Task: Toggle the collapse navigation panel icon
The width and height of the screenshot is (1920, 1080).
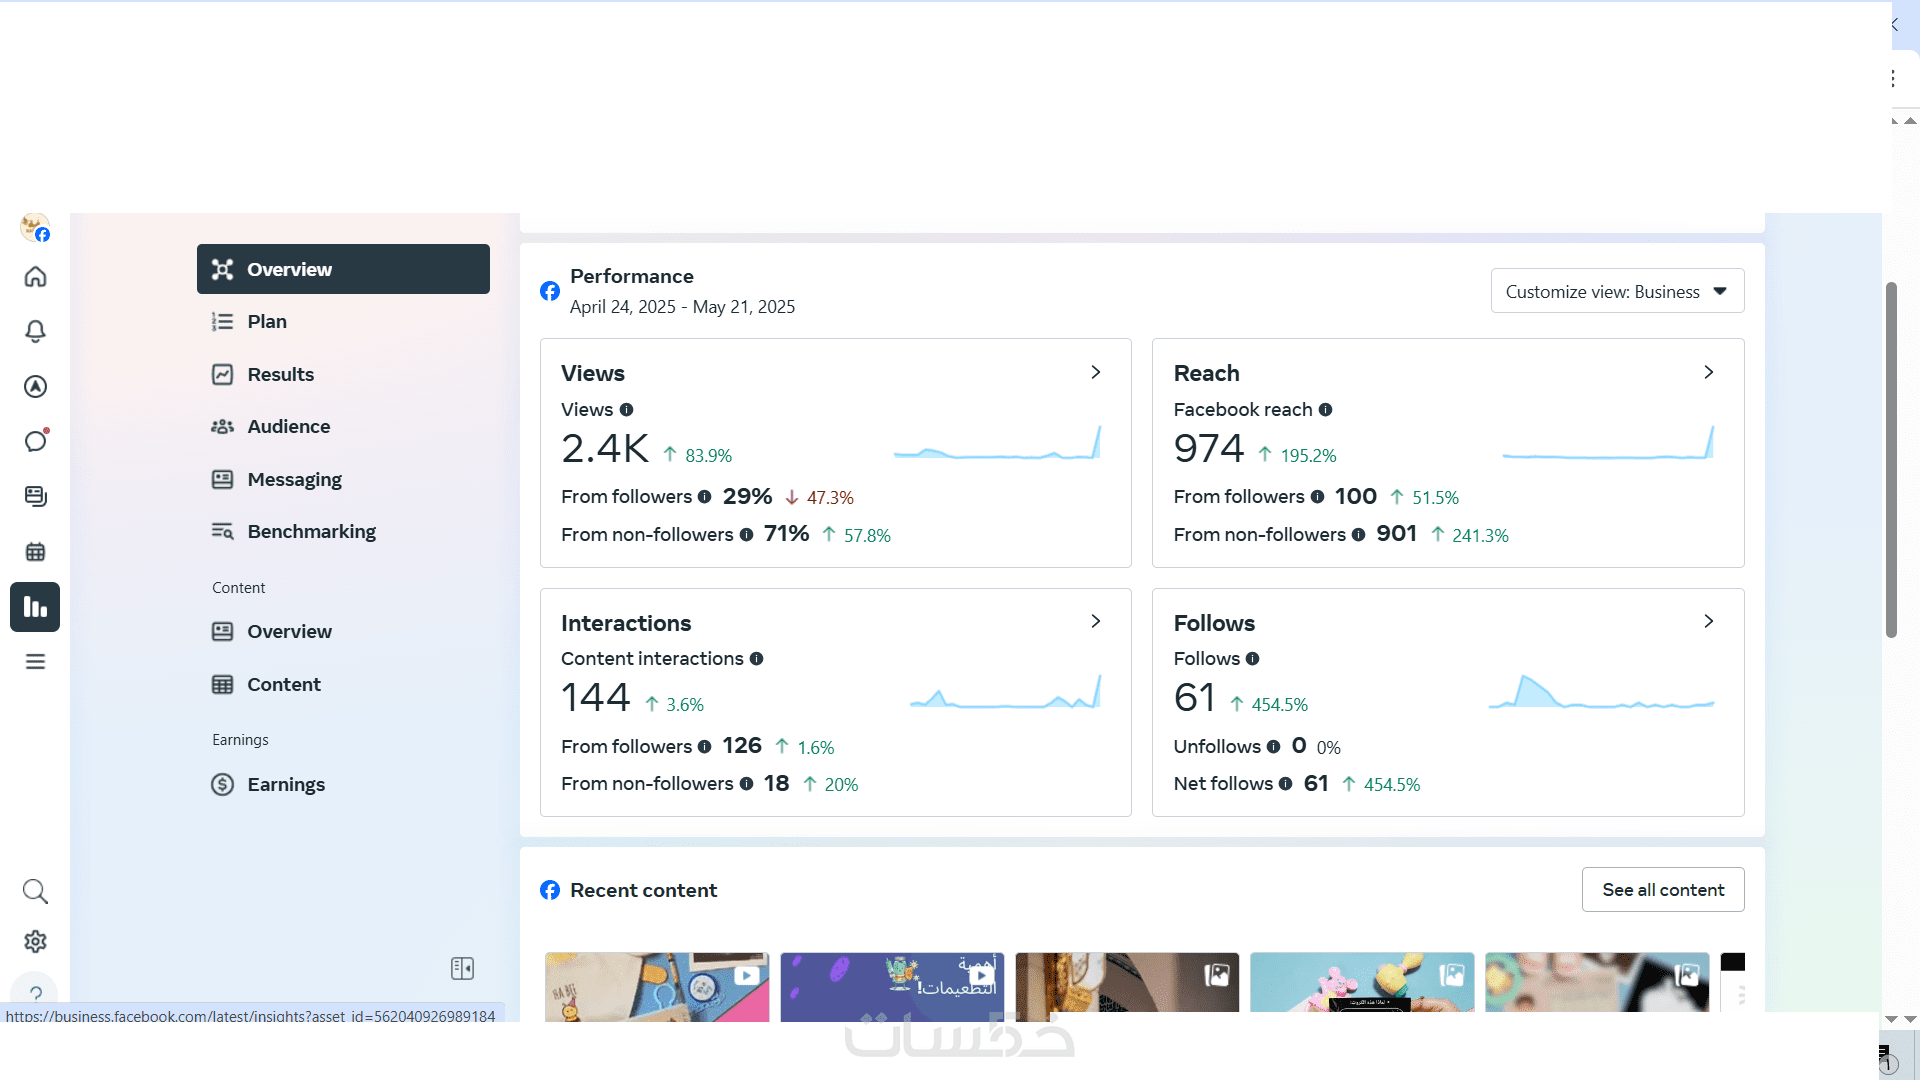Action: [x=462, y=968]
